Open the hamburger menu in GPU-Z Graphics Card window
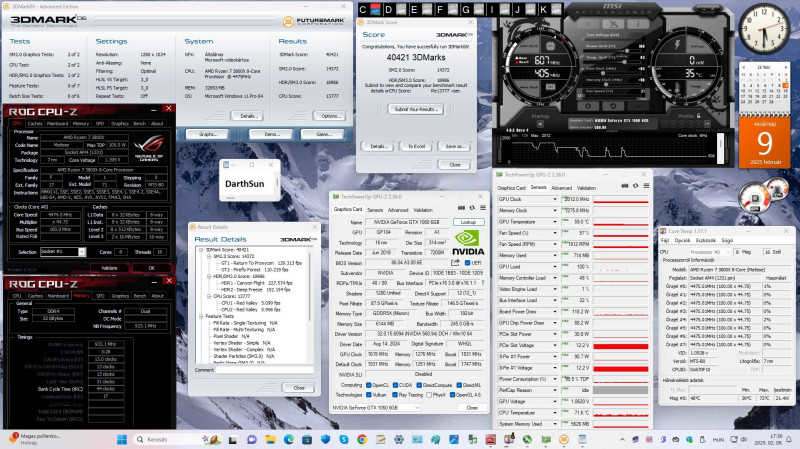Viewport: 800px width, 449px height. coord(483,208)
